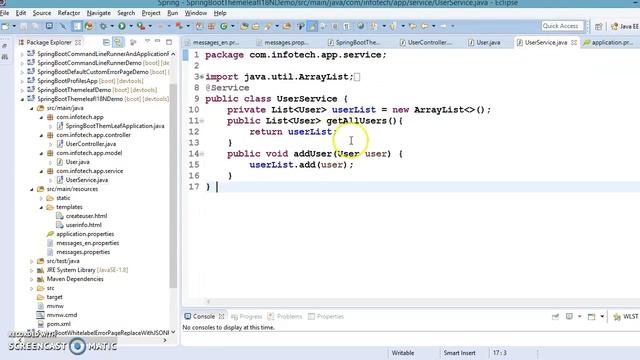The height and width of the screenshot is (360, 640).
Task: Switch to the Java EE perspective
Action: tap(625, 26)
